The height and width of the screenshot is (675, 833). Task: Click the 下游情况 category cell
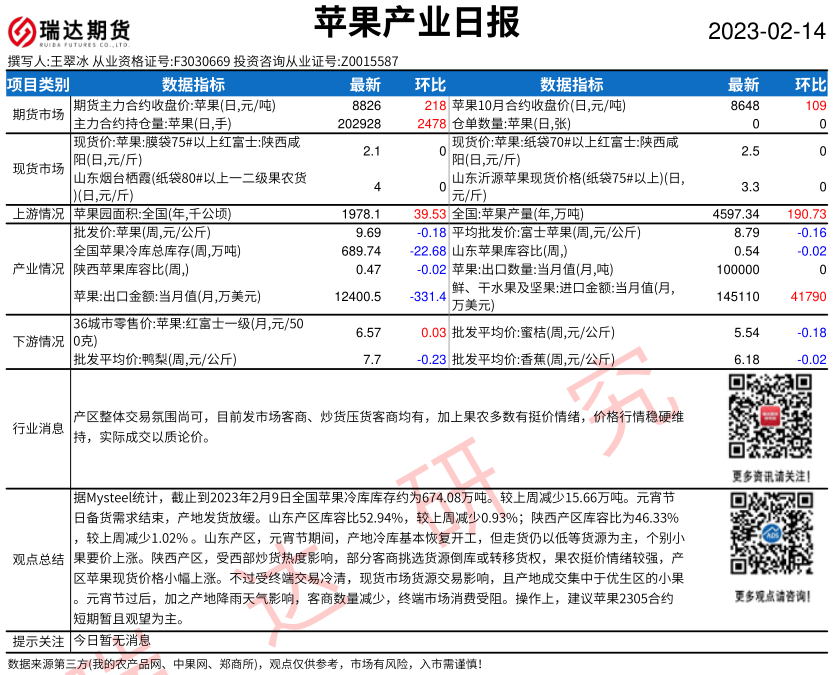[x=38, y=341]
